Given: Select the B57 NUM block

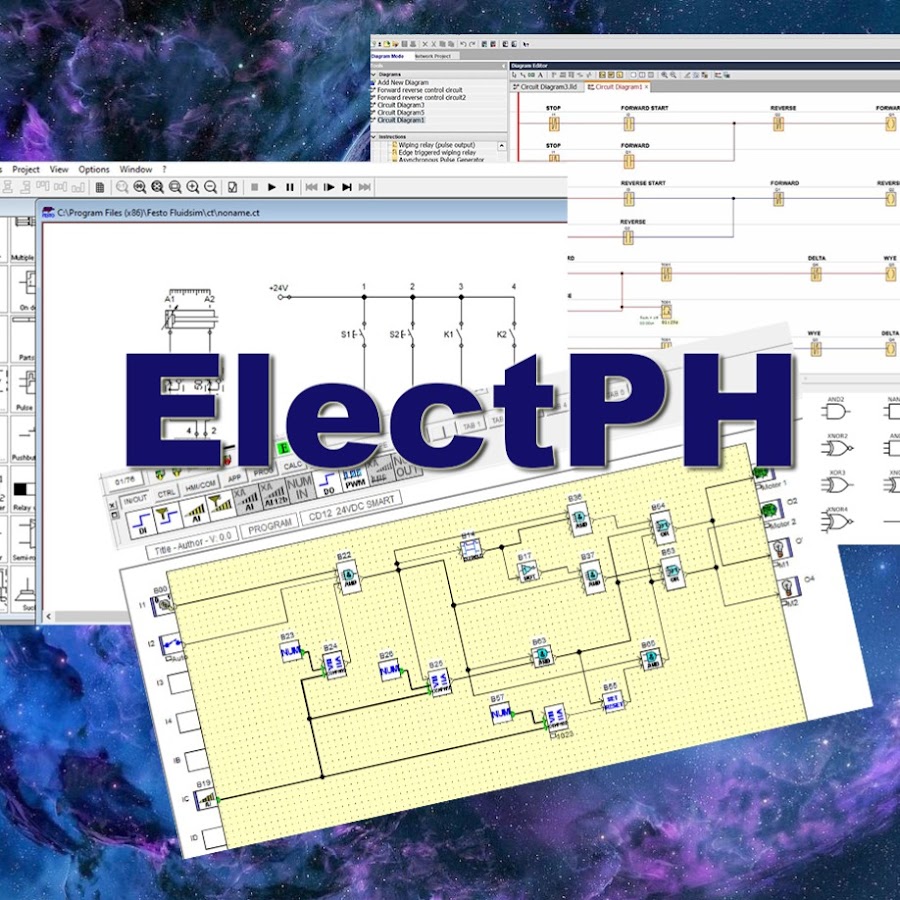Looking at the screenshot, I should pyautogui.click(x=501, y=713).
